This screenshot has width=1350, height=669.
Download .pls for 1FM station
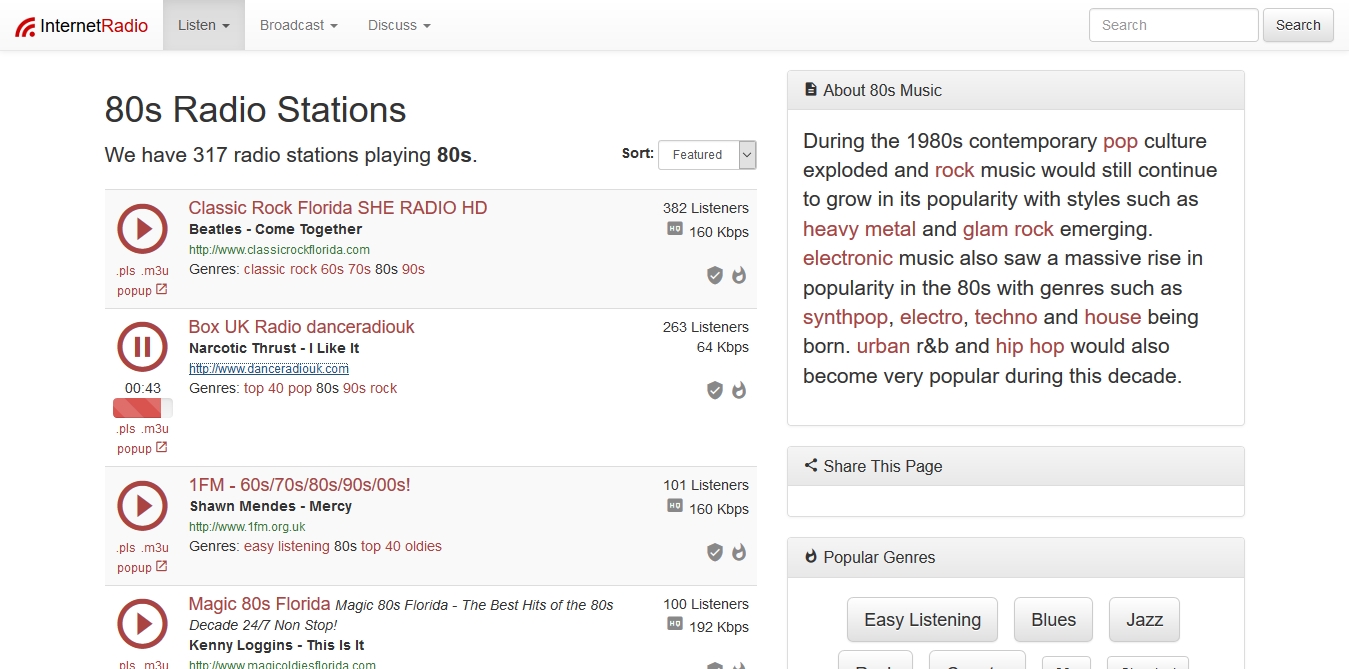point(126,548)
